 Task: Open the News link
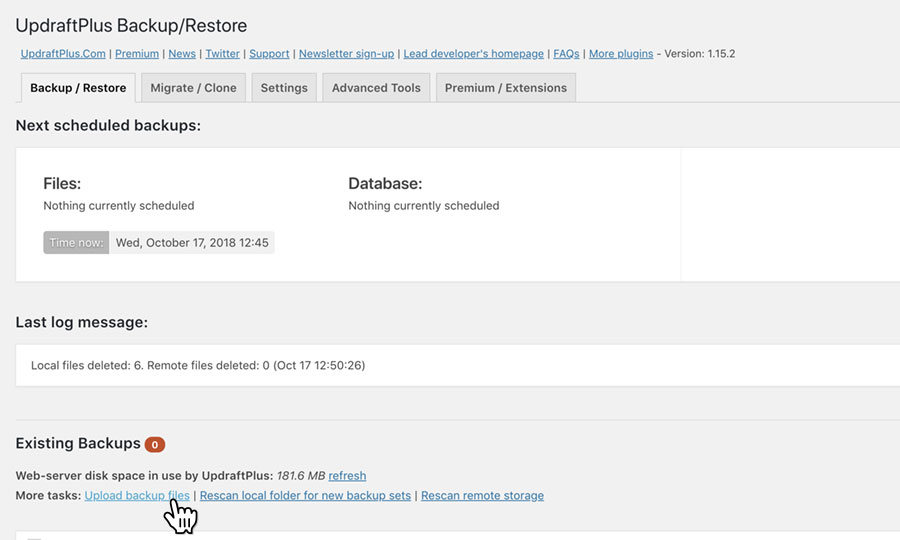182,53
